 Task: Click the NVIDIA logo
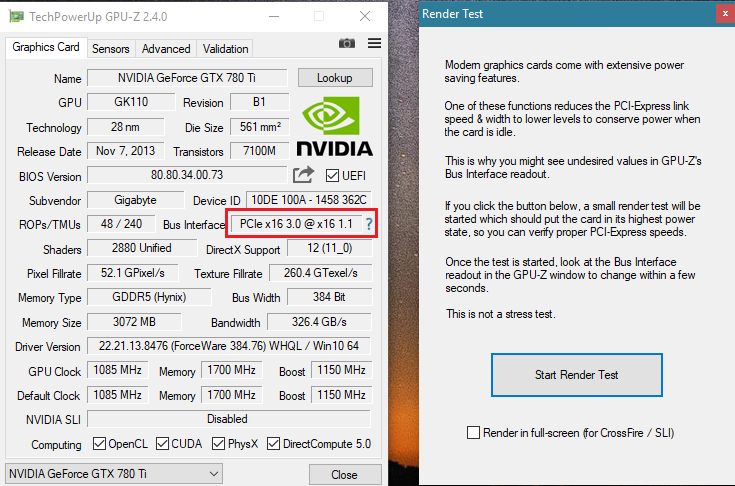334,127
